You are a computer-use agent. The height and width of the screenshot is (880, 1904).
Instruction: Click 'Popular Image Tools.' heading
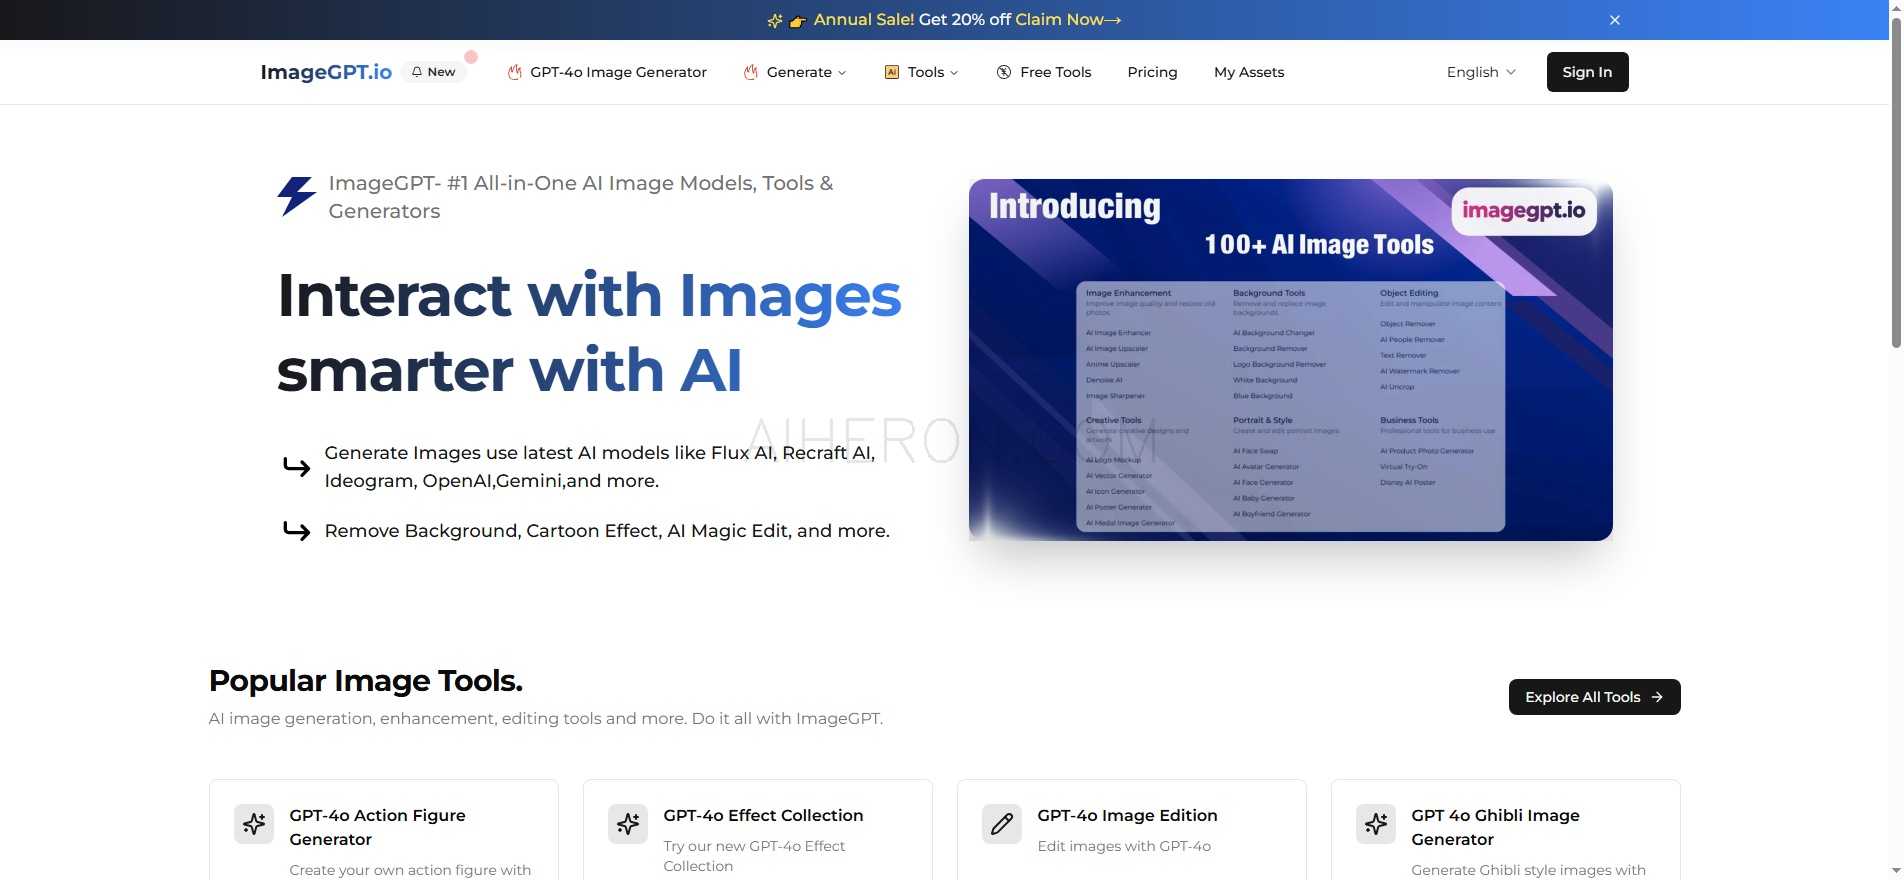[x=366, y=681]
